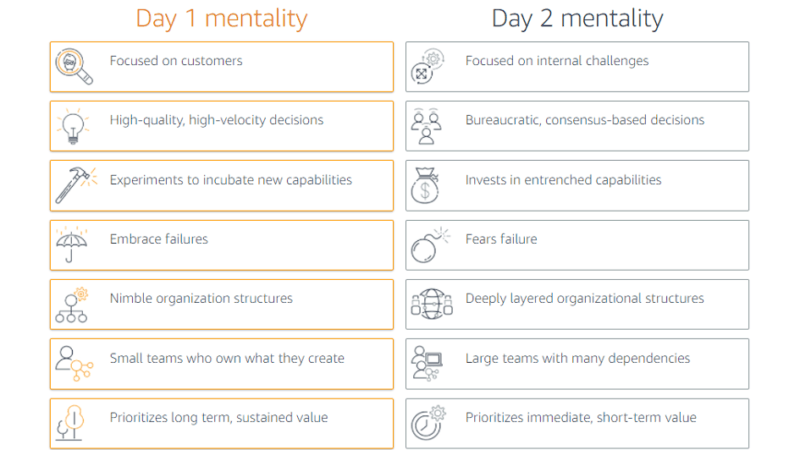
Task: Click Large teams with many dependencies text
Action: pos(578,358)
